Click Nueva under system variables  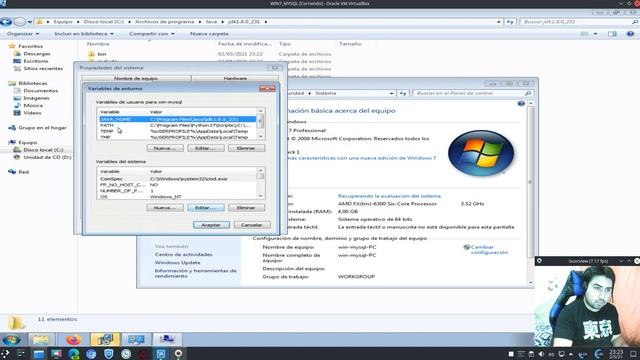click(165, 208)
